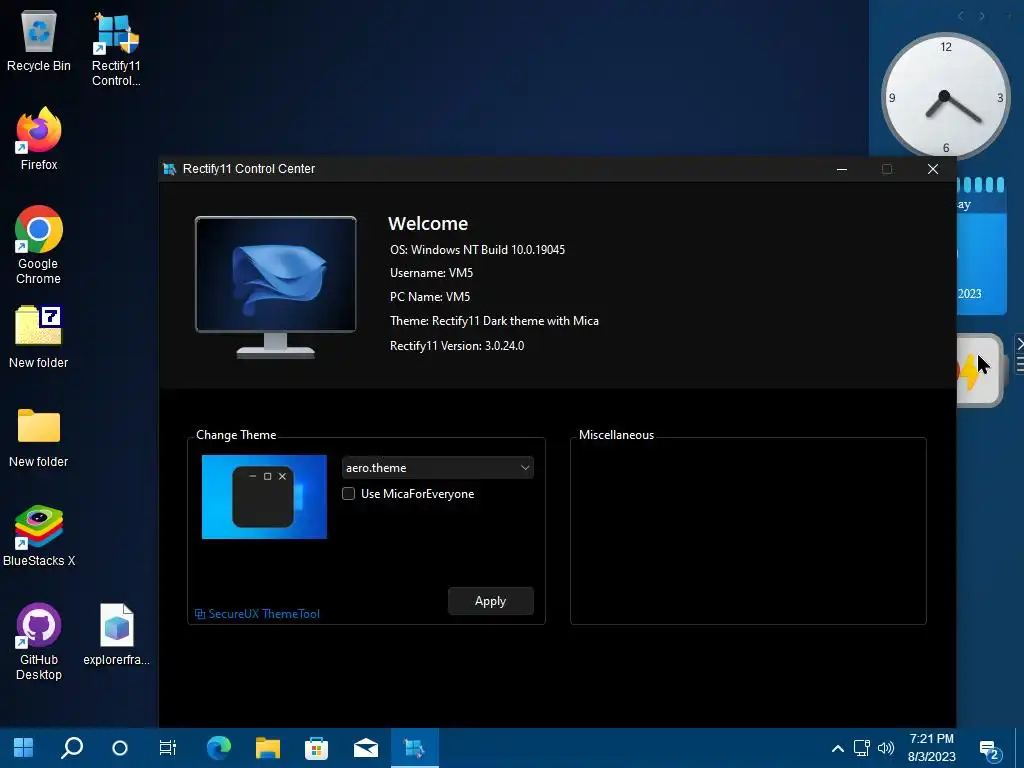Click the lightning bolt desktop gadget
Image resolution: width=1024 pixels, height=768 pixels.
click(978, 370)
